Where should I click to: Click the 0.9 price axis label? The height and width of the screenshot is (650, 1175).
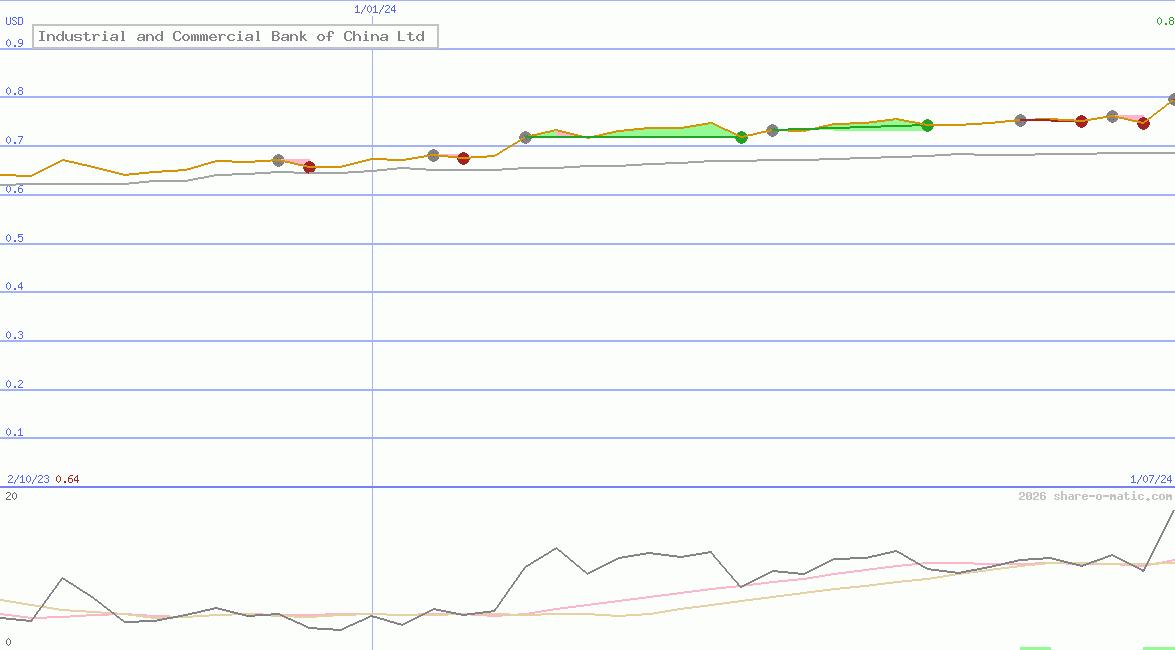15,43
